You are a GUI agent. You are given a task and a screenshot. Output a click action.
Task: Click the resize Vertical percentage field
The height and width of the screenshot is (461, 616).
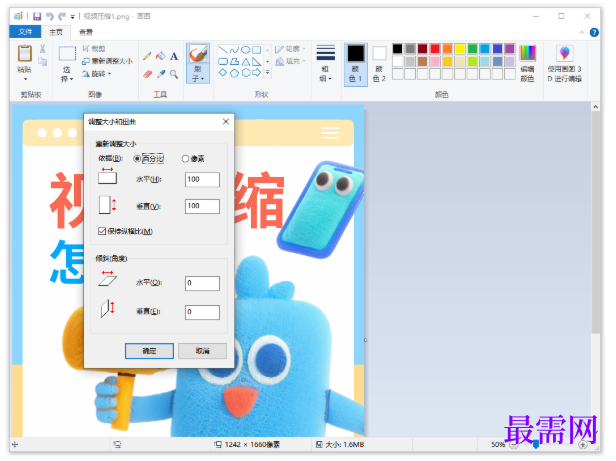point(202,206)
